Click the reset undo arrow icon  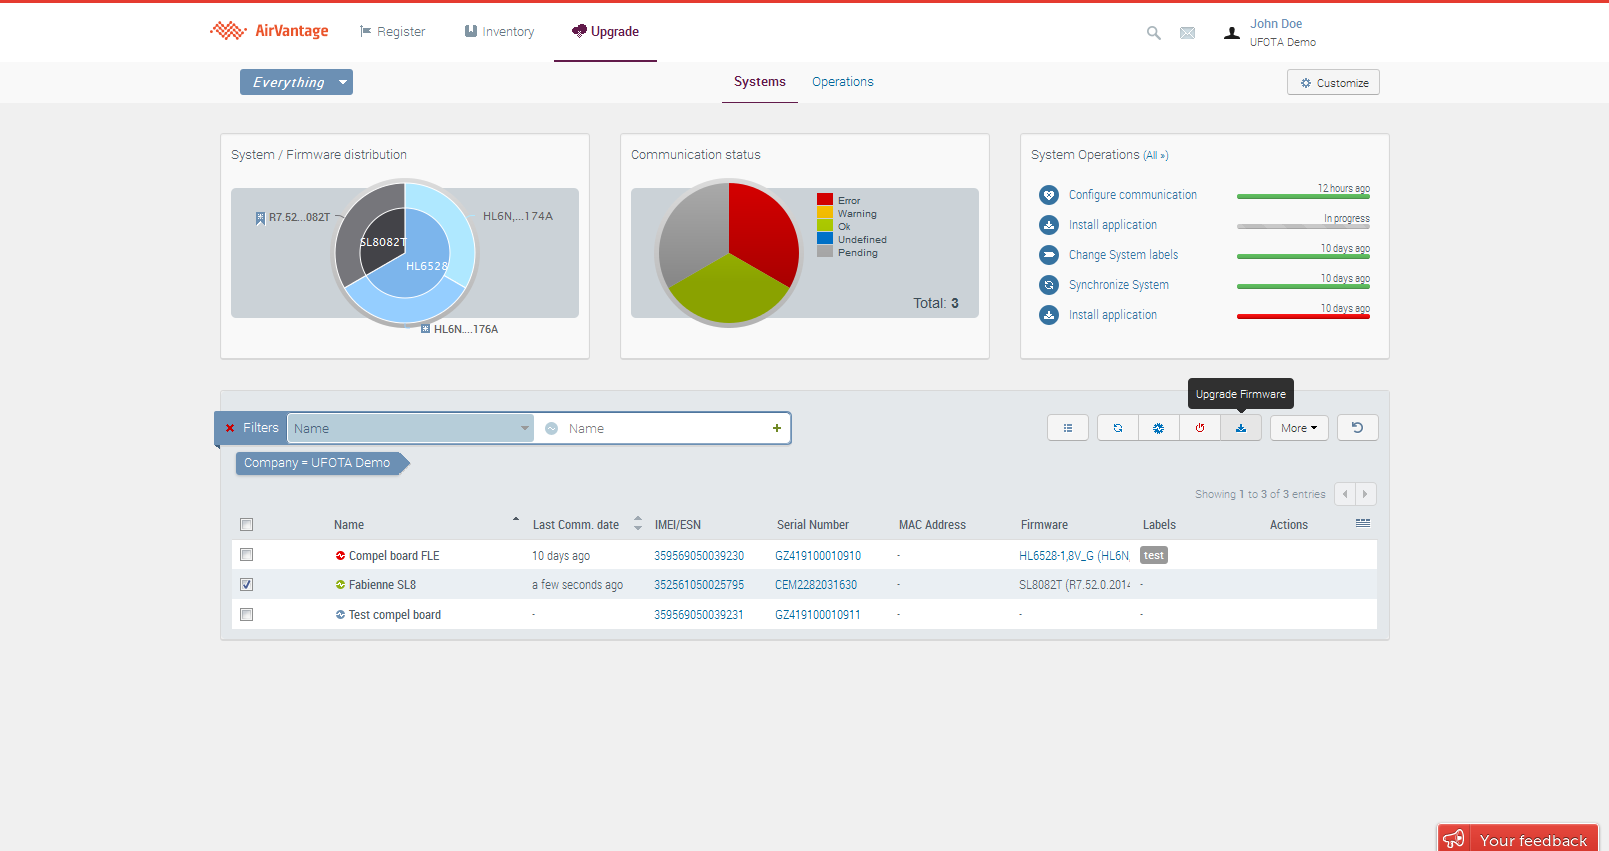[1357, 428]
